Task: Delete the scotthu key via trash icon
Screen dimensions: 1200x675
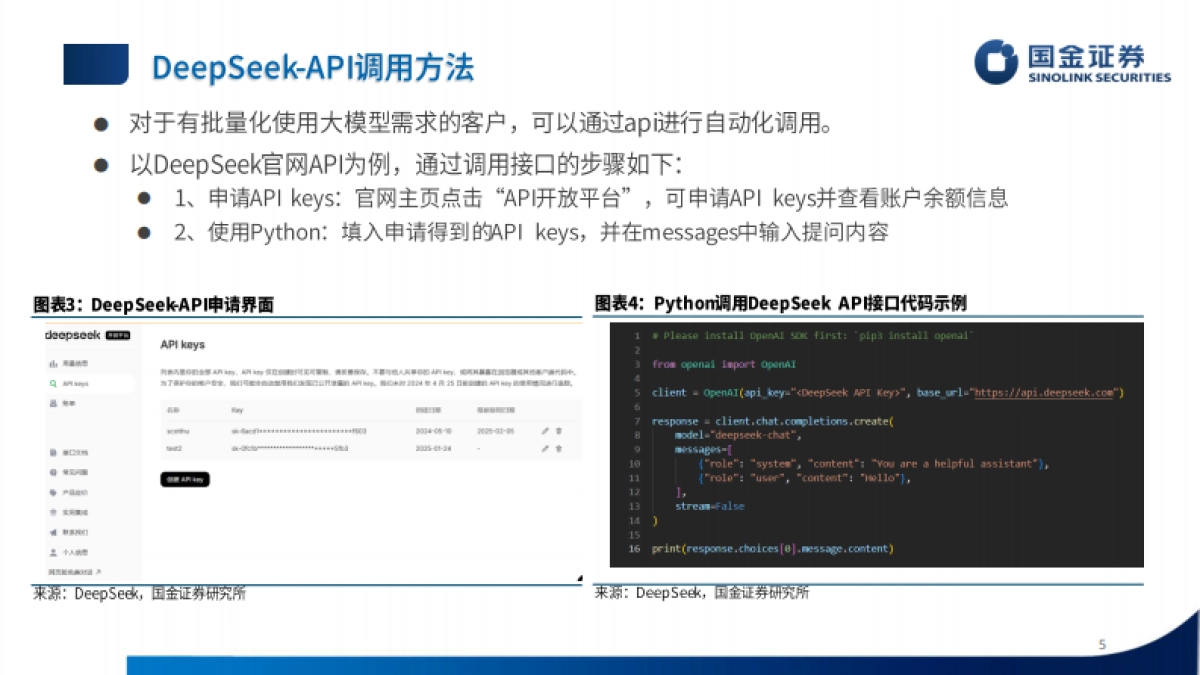Action: point(558,431)
